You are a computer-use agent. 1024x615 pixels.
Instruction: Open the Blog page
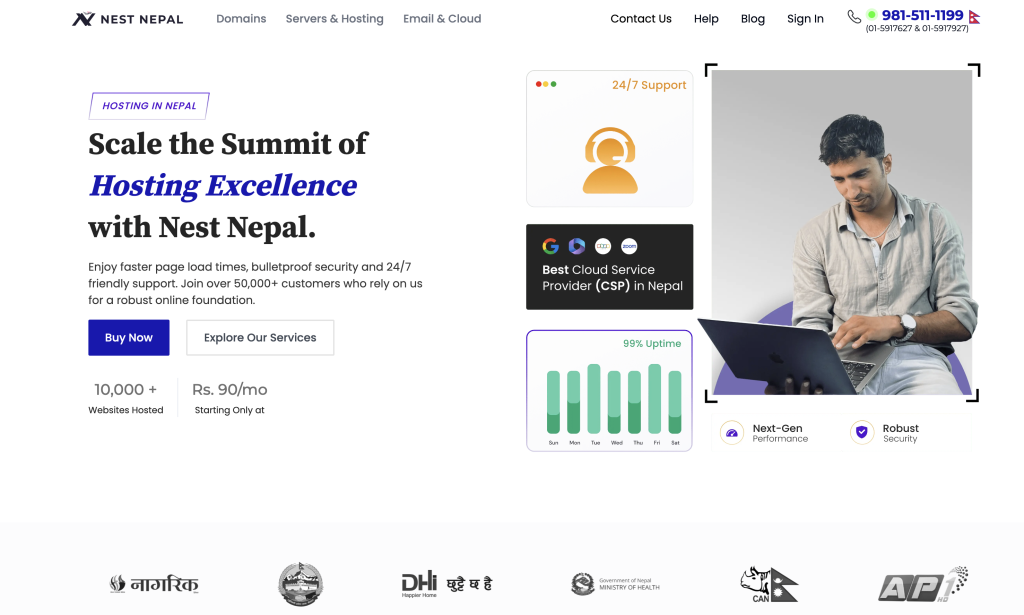click(x=752, y=19)
